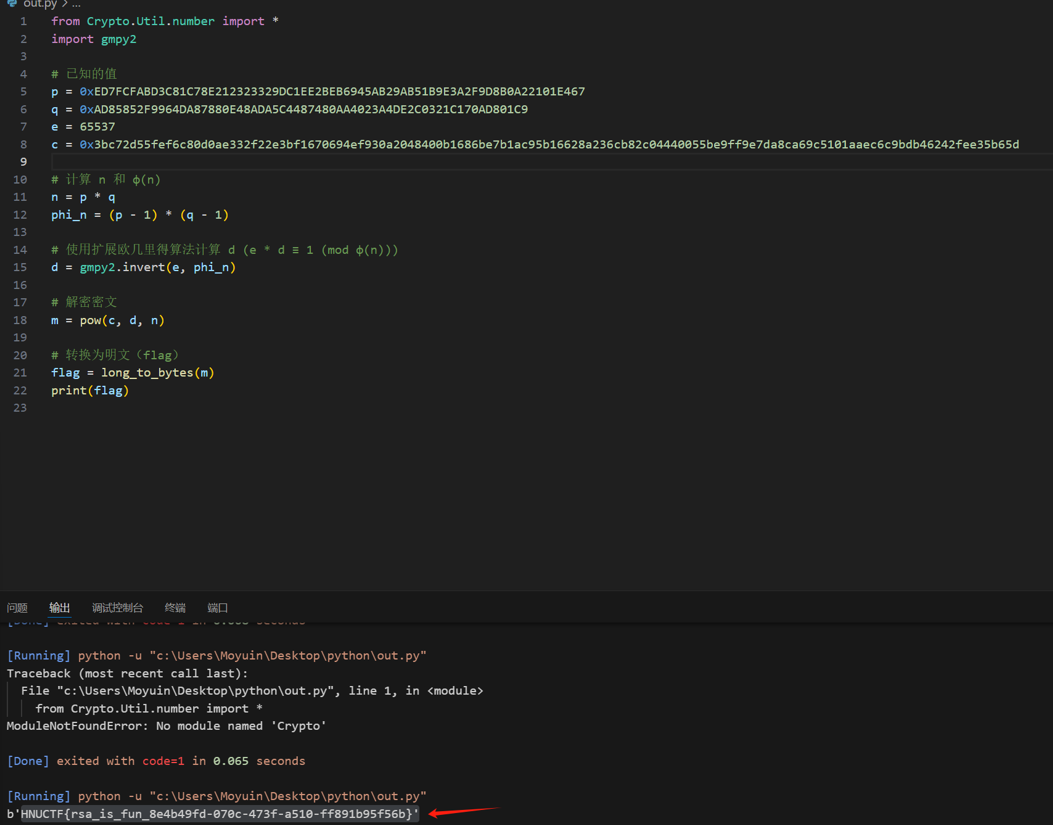The image size is (1053, 825).
Task: Click the value 65537 on line 7
Action: (x=97, y=127)
